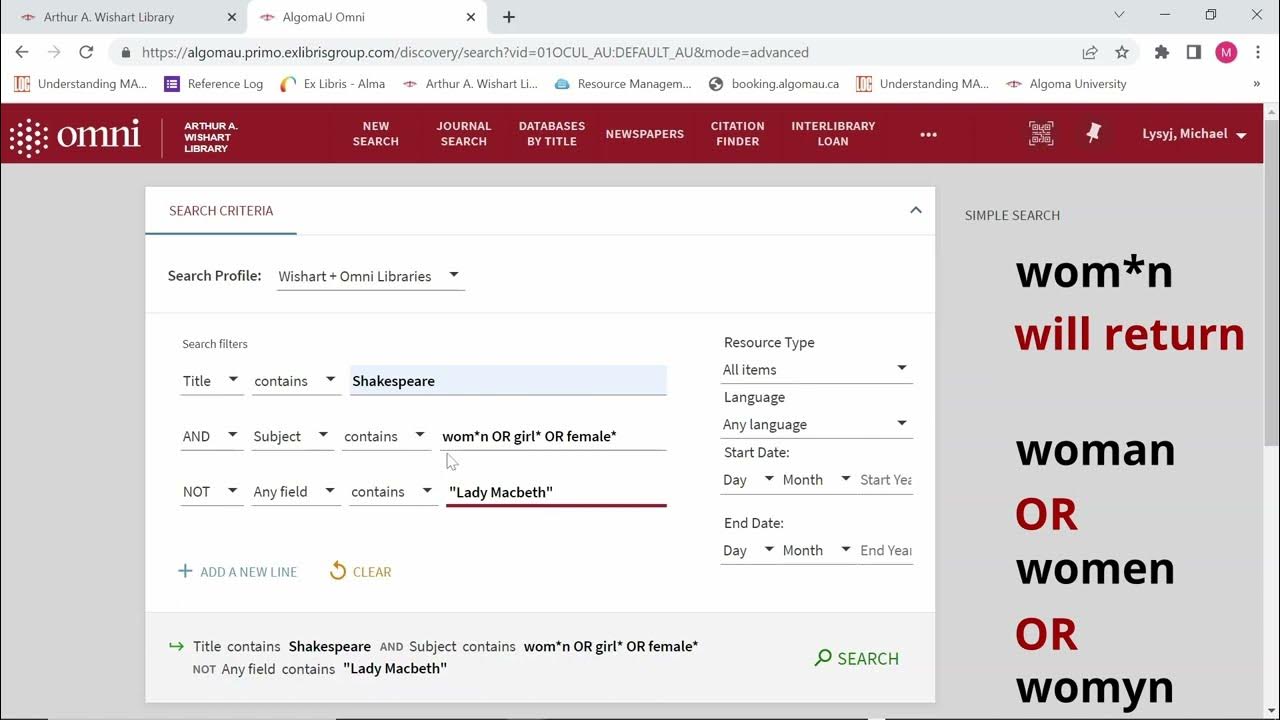Open the End Date Month dropdown
1280x720 pixels.
point(817,551)
